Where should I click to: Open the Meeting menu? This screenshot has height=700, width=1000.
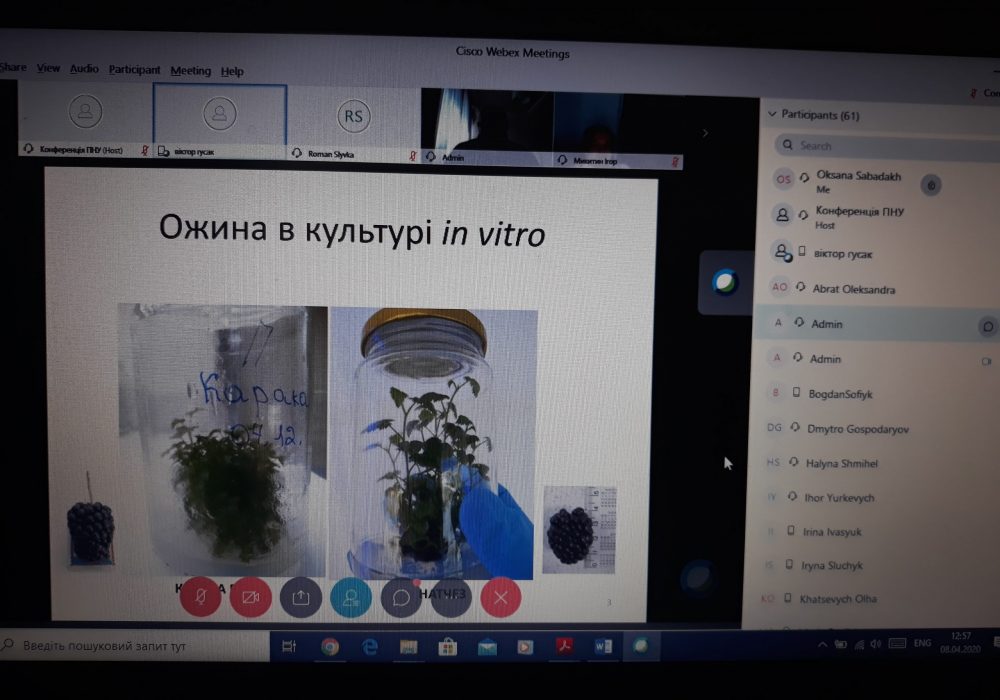pos(190,71)
